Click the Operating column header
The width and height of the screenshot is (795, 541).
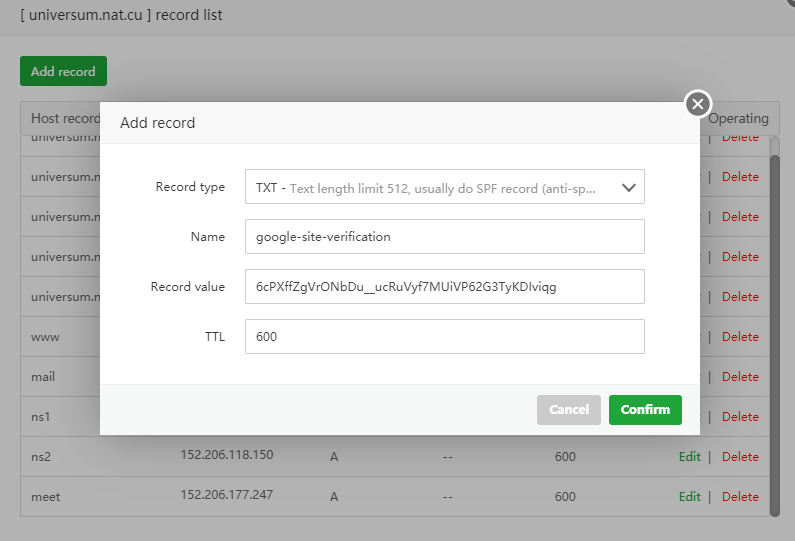coord(738,118)
